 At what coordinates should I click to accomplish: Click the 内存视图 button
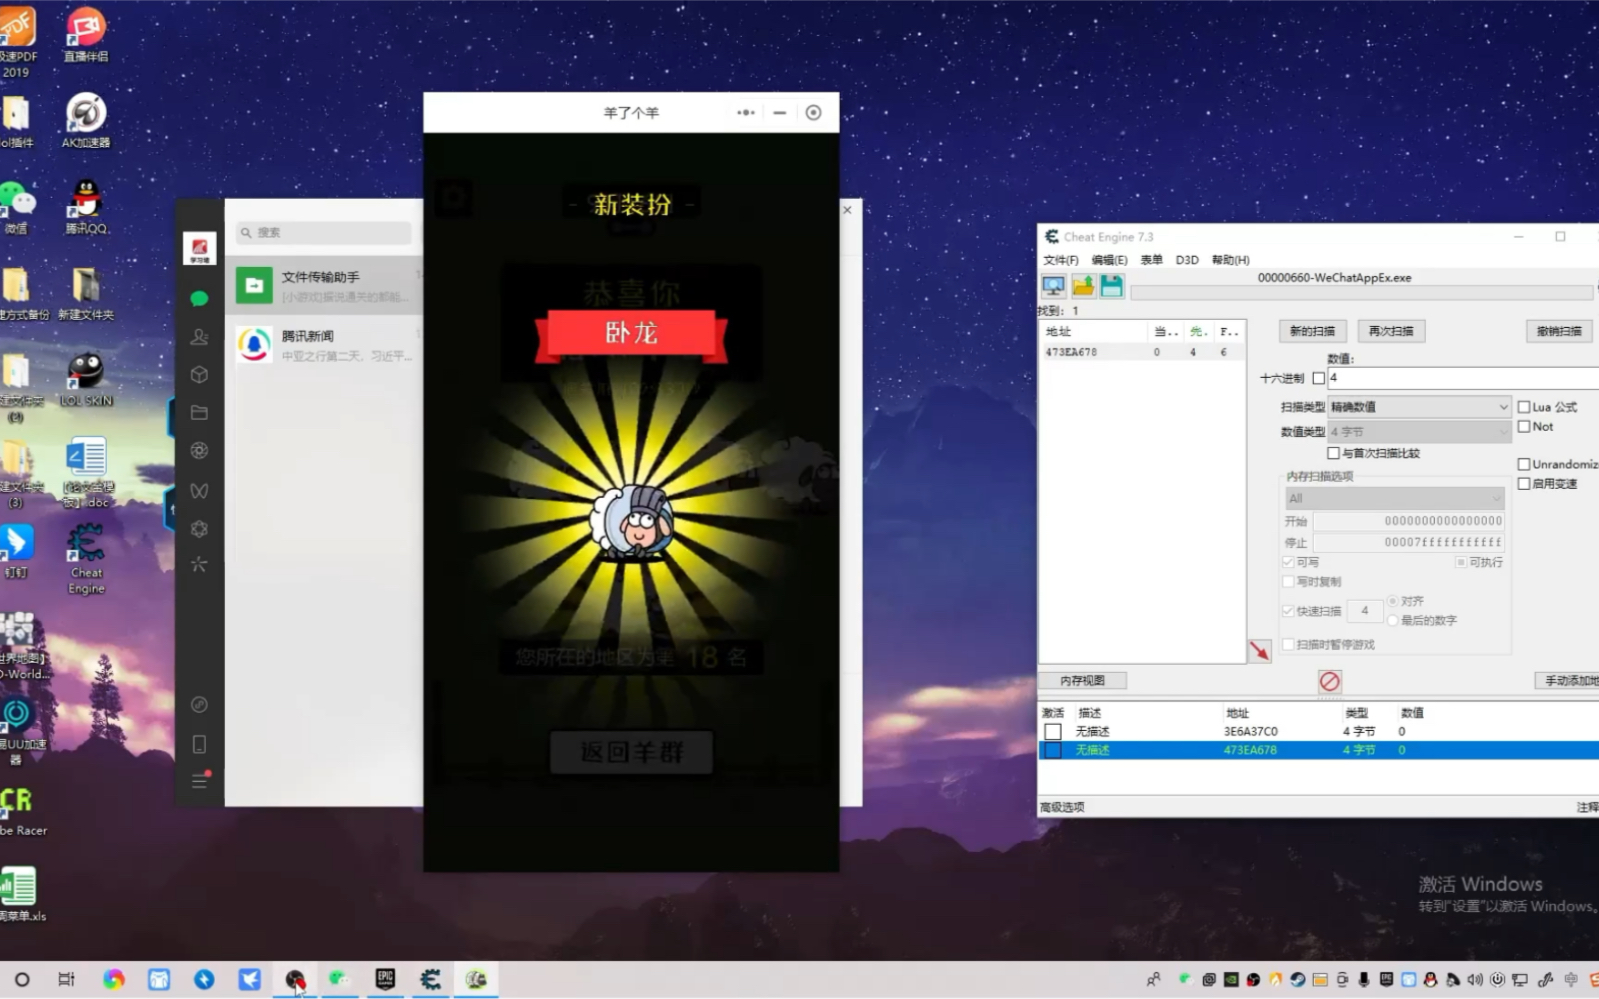click(1083, 680)
